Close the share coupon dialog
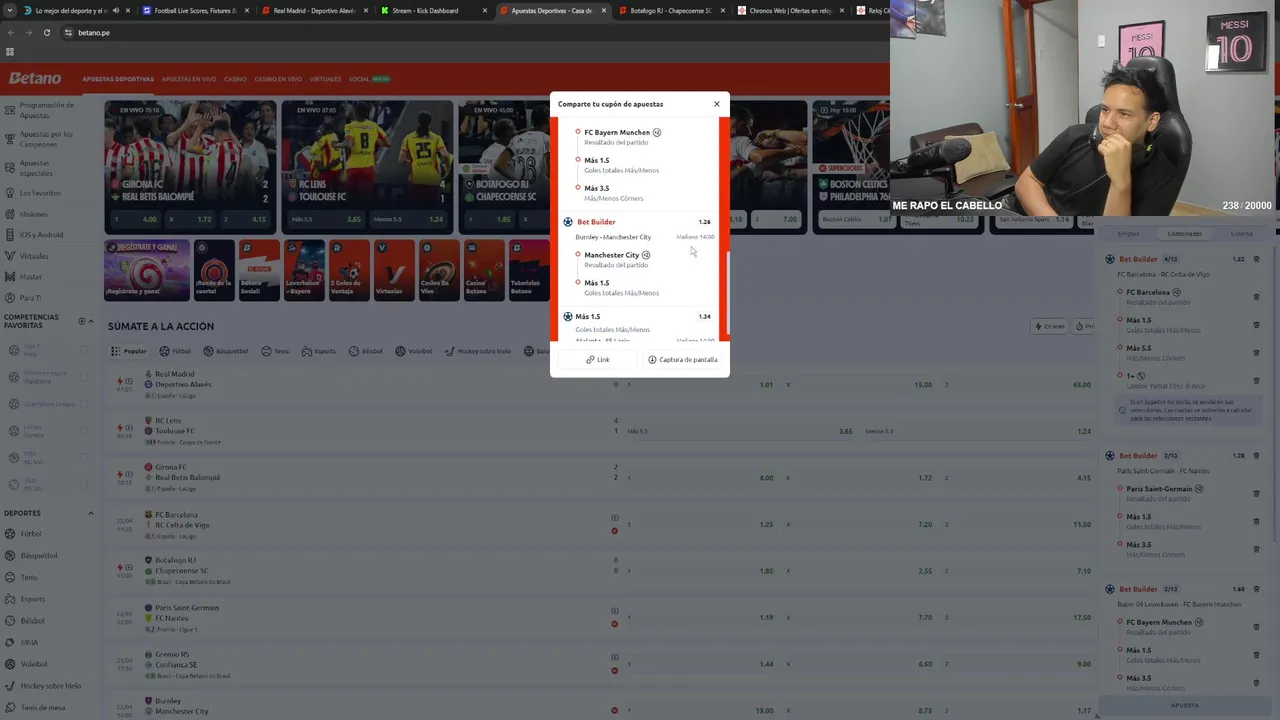This screenshot has height=720, width=1280. [x=716, y=104]
